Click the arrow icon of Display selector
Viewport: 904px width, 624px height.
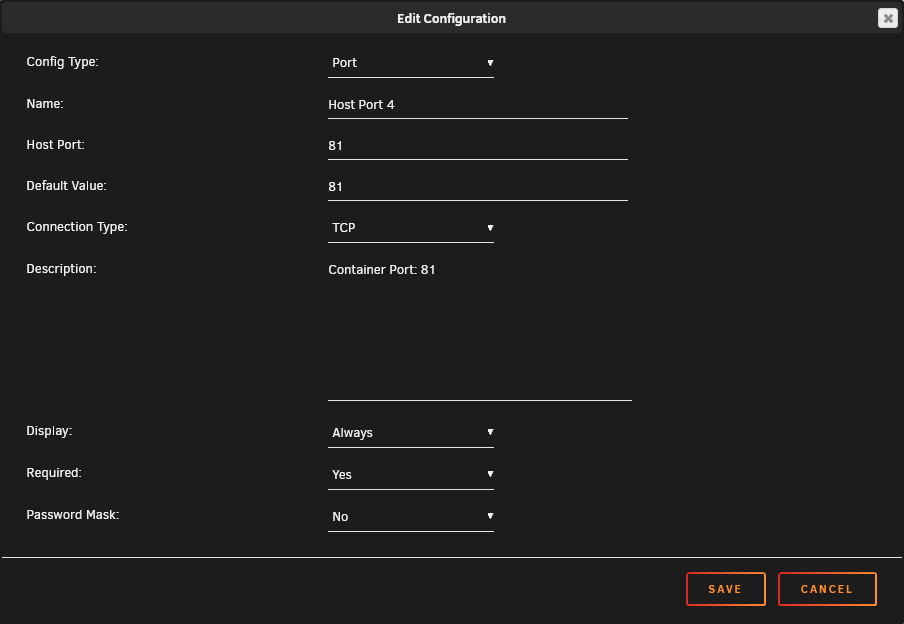tap(490, 432)
